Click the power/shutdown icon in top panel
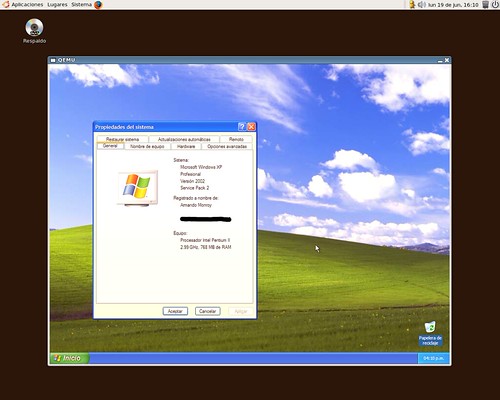500x400 pixels. point(495,5)
